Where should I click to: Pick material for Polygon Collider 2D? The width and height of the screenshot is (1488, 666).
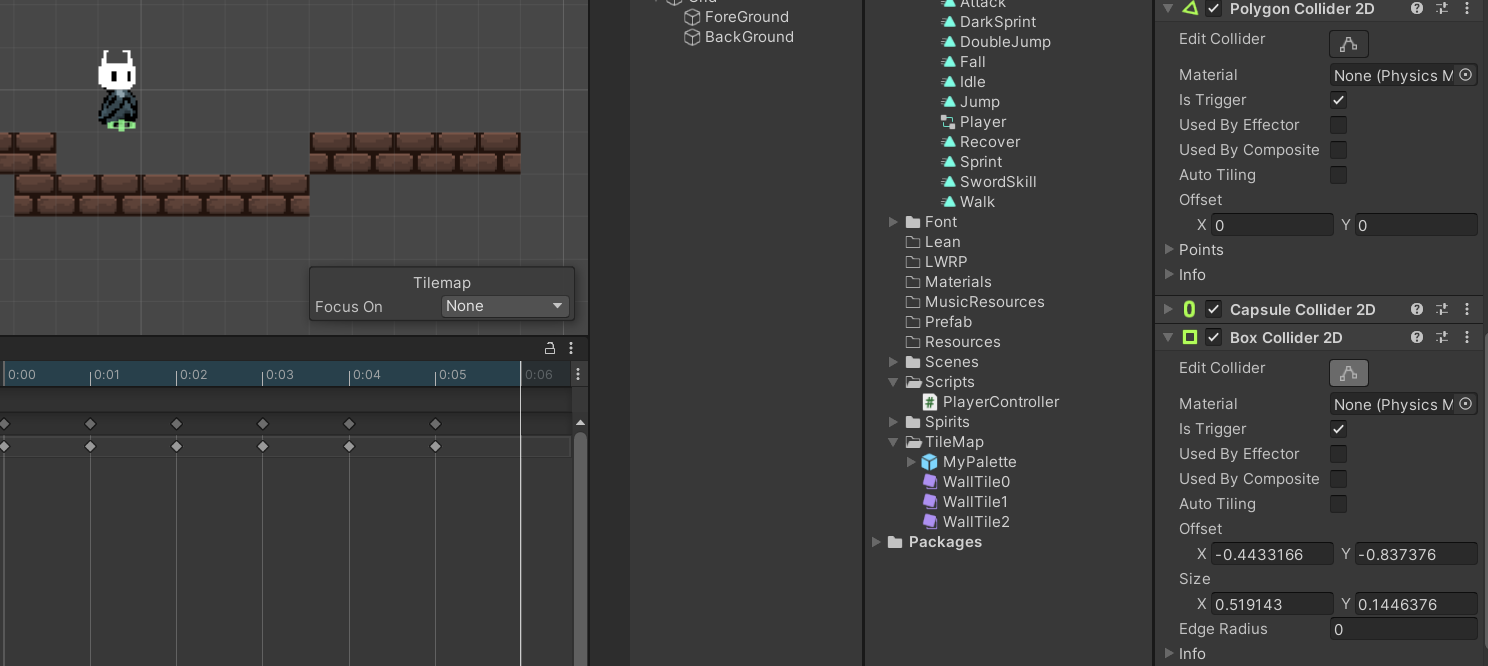click(x=1466, y=75)
